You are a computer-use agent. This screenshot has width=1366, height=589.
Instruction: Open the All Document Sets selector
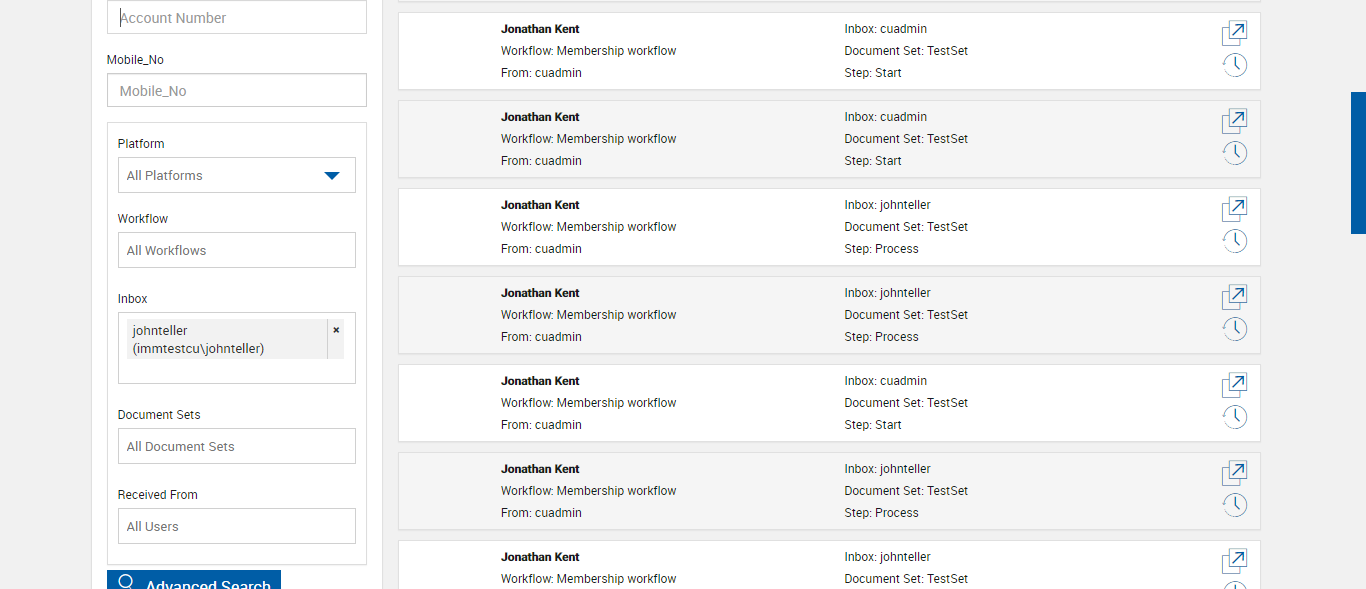(x=236, y=446)
